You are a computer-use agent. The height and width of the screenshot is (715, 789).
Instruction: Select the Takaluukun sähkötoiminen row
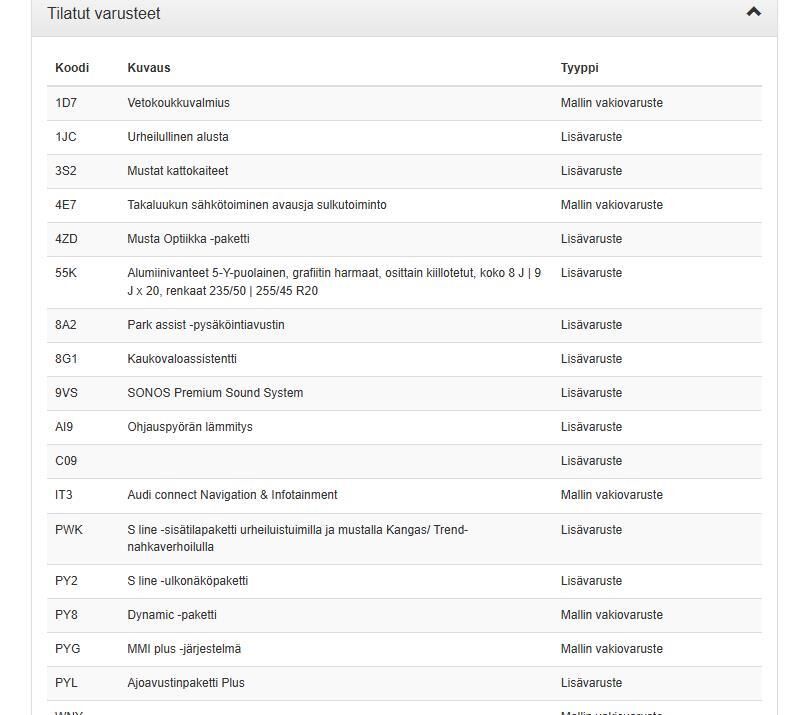[x=256, y=205]
